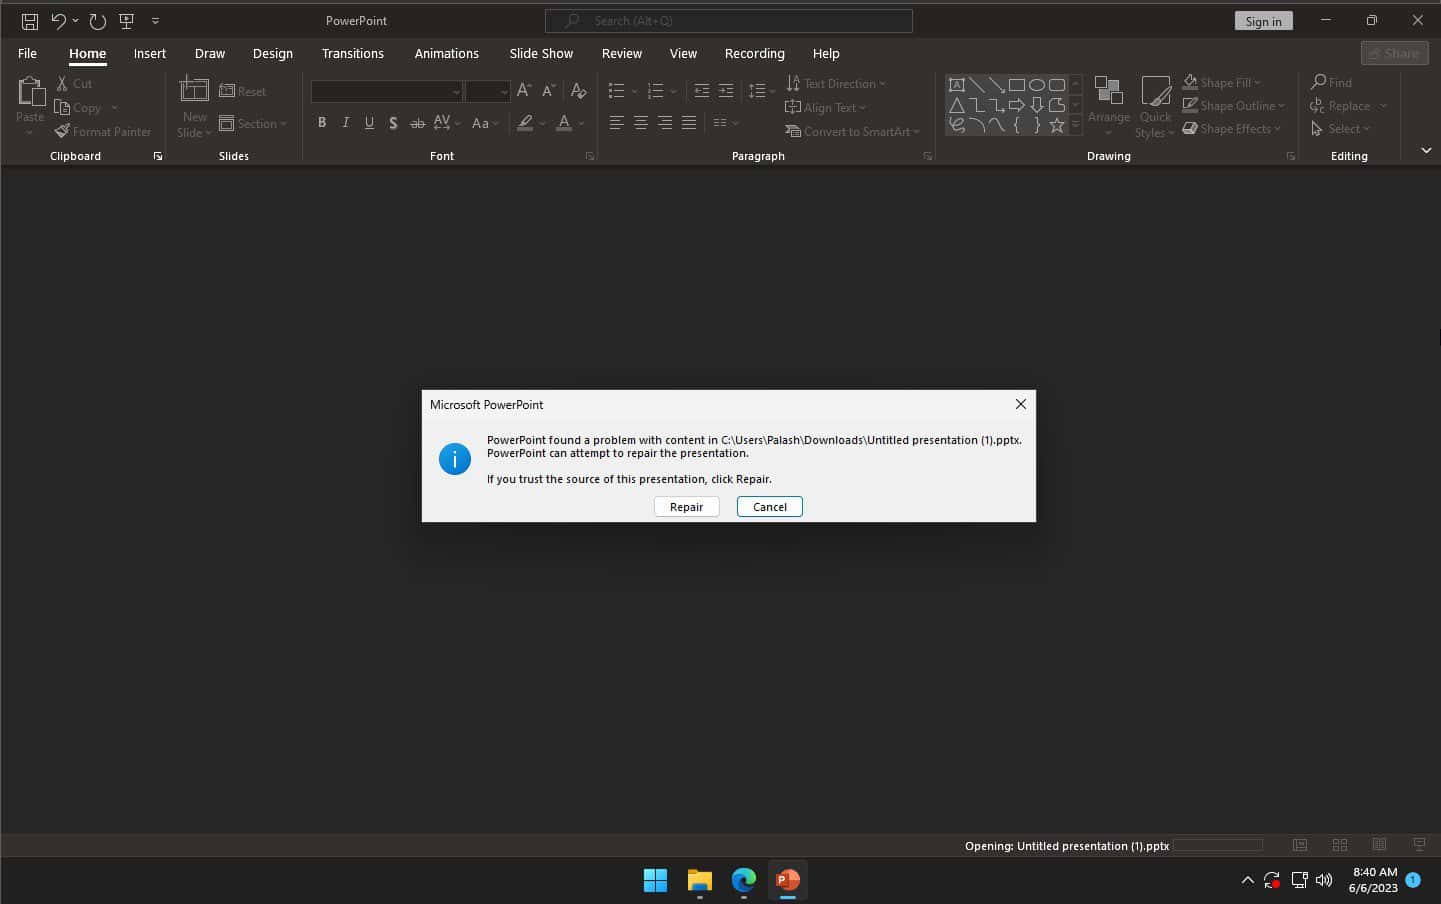Click the Numbering list icon
1441x904 pixels.
click(x=655, y=91)
